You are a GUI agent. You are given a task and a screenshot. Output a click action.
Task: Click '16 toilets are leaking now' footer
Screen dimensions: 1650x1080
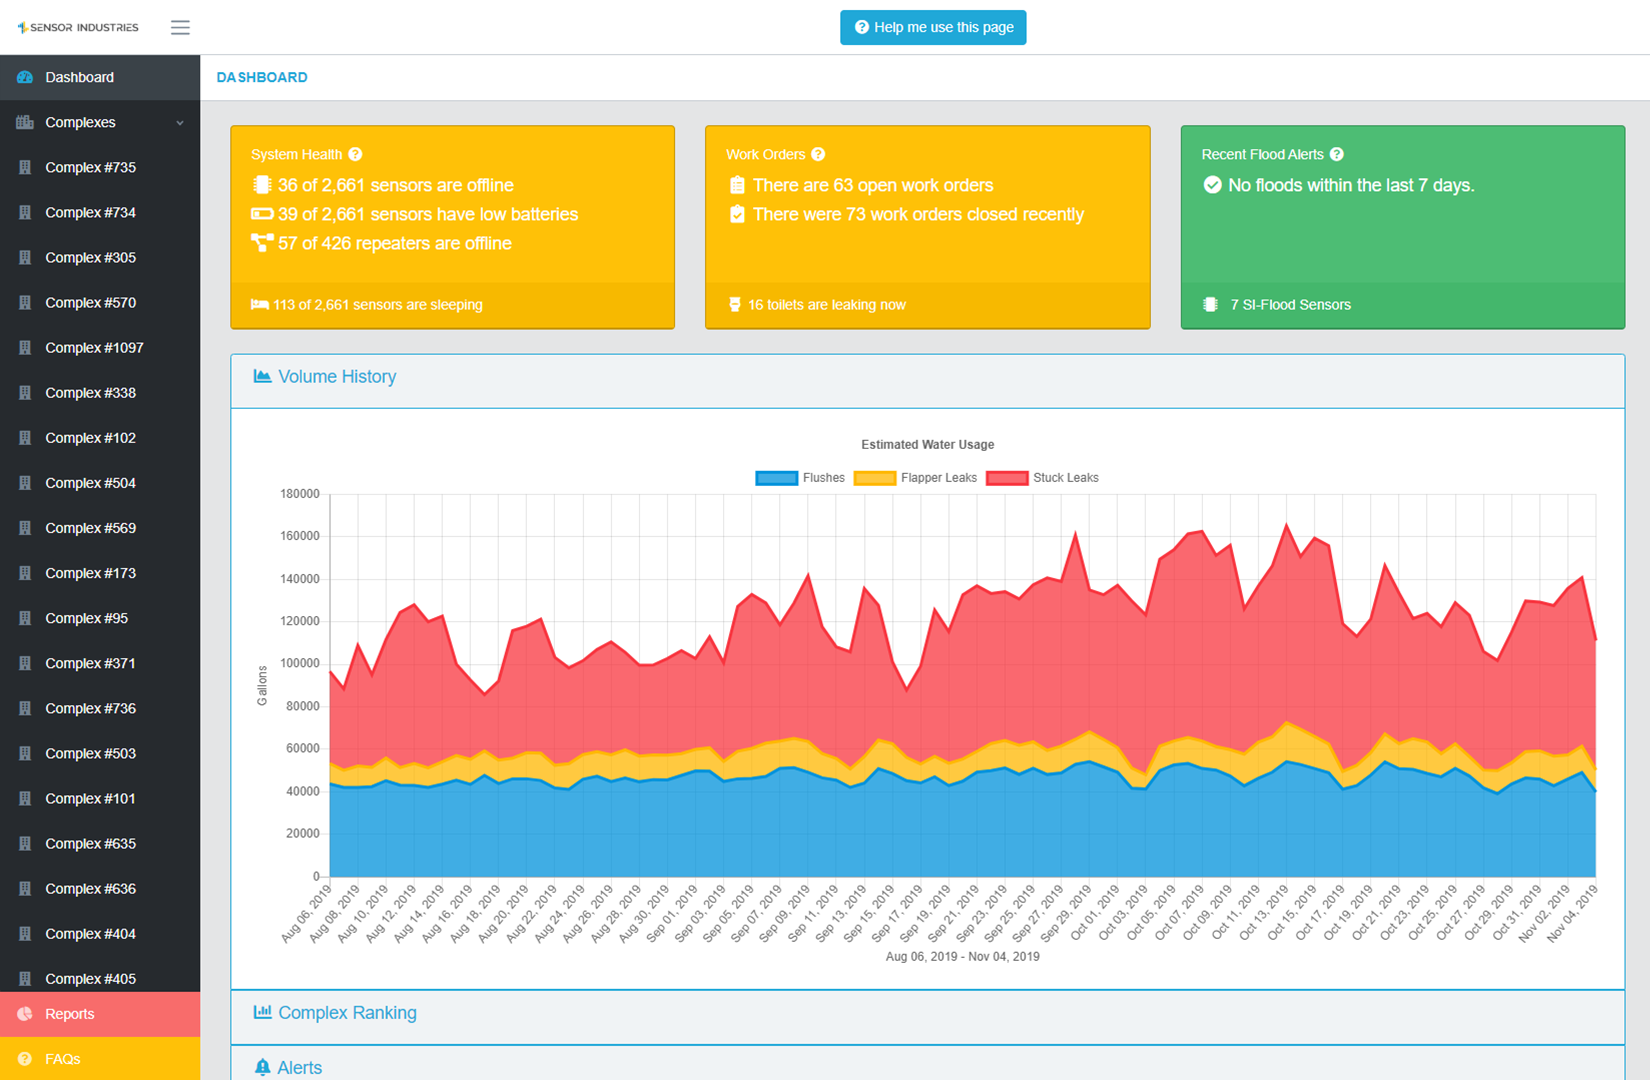pyautogui.click(x=927, y=305)
